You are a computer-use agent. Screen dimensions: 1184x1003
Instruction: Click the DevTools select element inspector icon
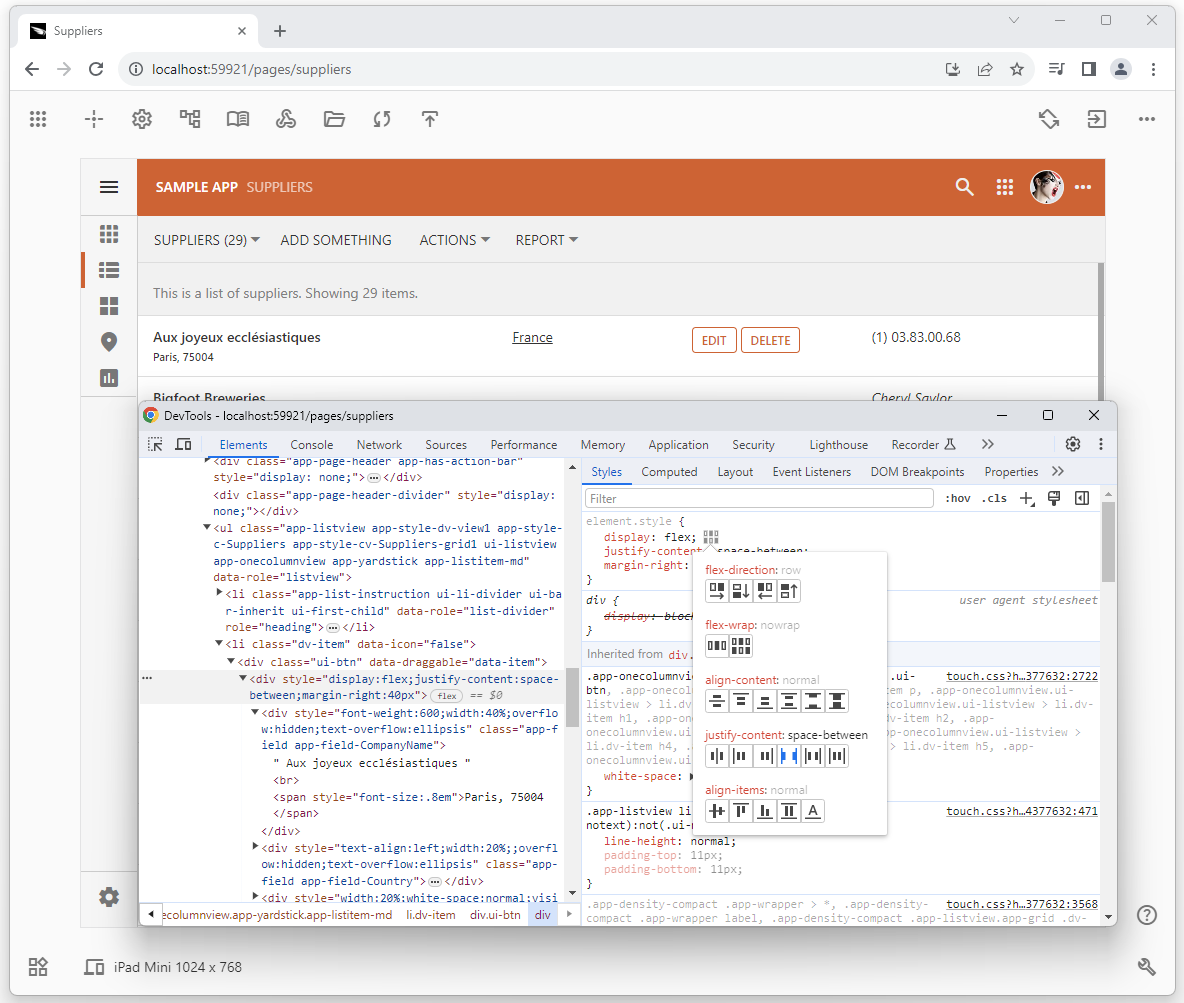pos(156,444)
